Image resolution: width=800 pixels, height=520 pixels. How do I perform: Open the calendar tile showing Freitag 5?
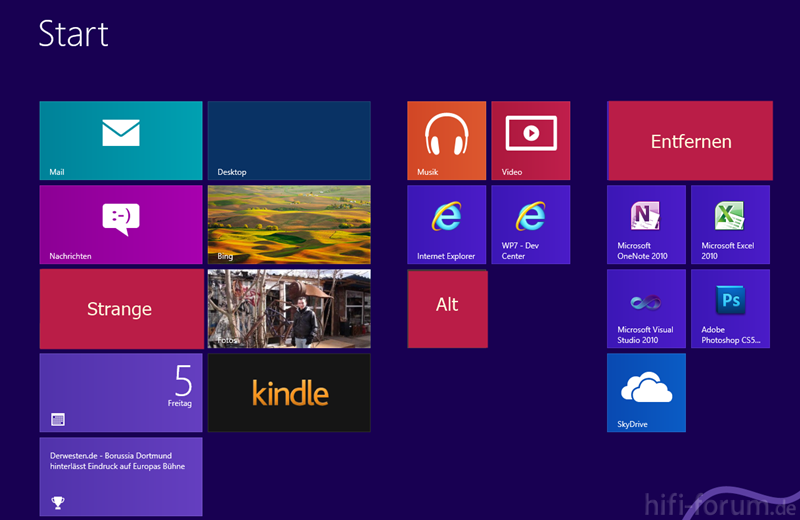pos(121,392)
